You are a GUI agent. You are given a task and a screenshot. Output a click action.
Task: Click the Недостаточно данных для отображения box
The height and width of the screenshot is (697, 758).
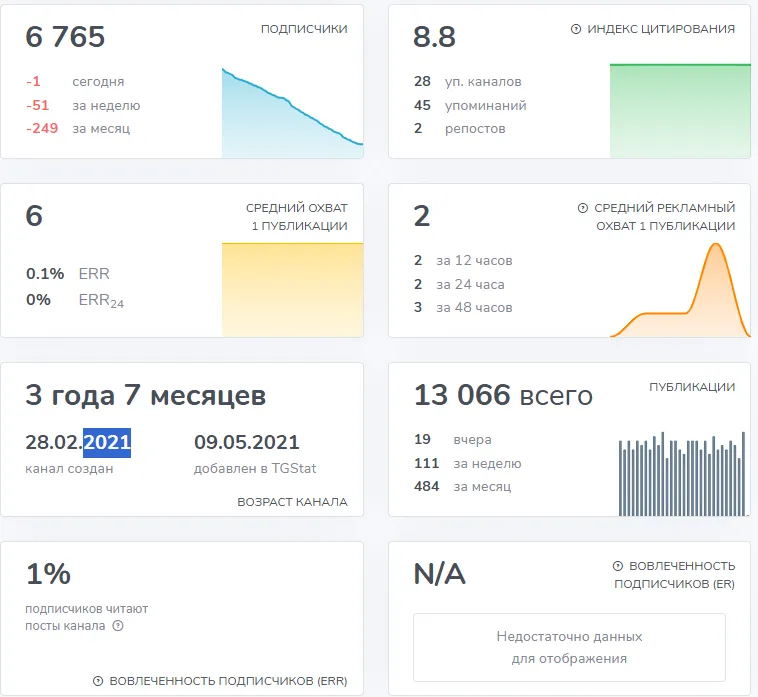coord(569,647)
